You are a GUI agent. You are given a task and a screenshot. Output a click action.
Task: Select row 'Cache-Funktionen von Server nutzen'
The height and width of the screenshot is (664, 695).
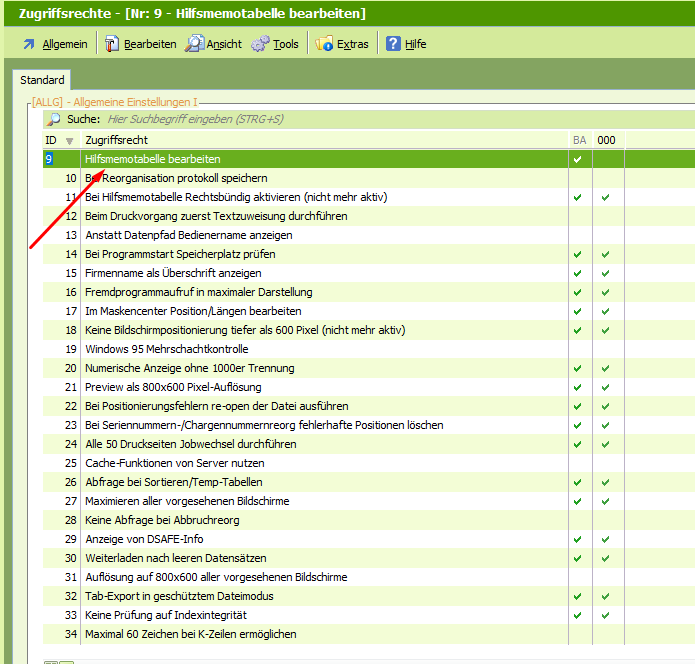click(x=369, y=463)
